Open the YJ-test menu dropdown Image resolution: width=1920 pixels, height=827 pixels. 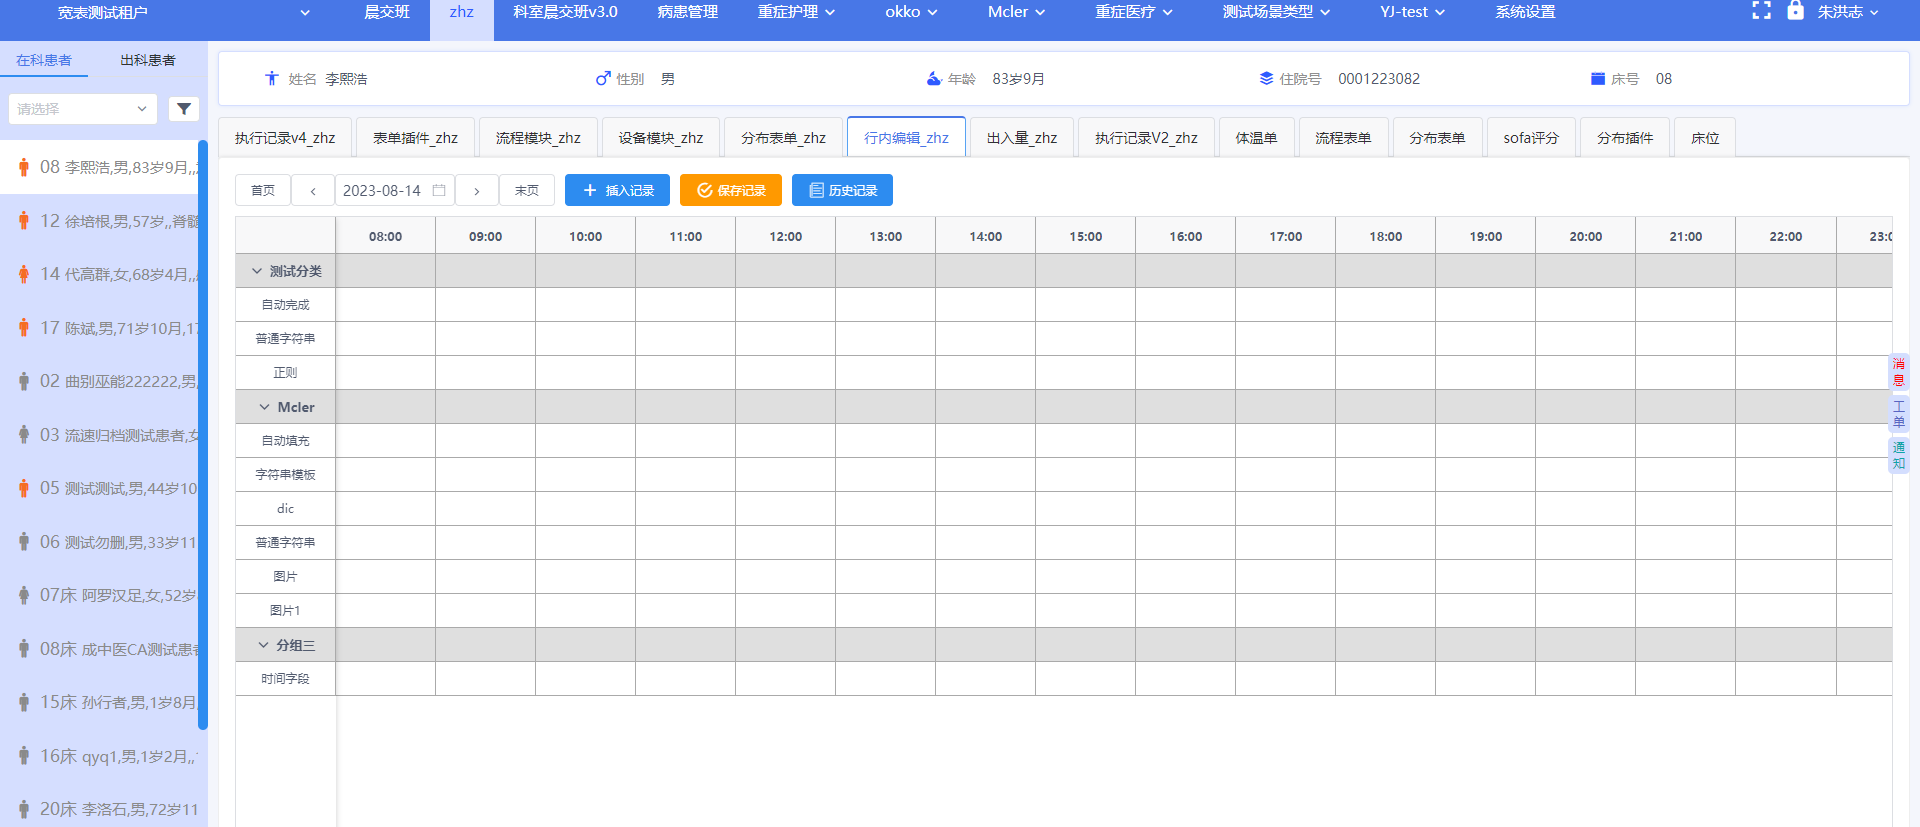pyautogui.click(x=1412, y=12)
